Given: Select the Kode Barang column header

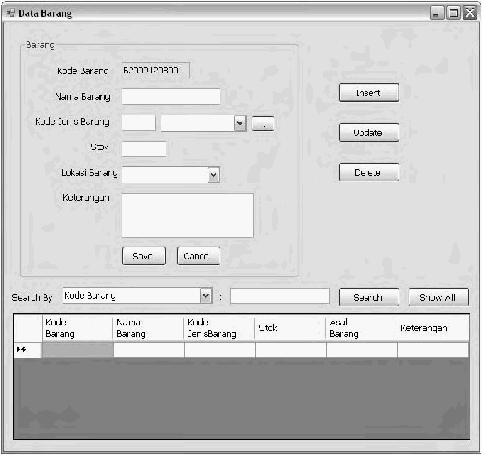Looking at the screenshot, I should click(77, 328).
